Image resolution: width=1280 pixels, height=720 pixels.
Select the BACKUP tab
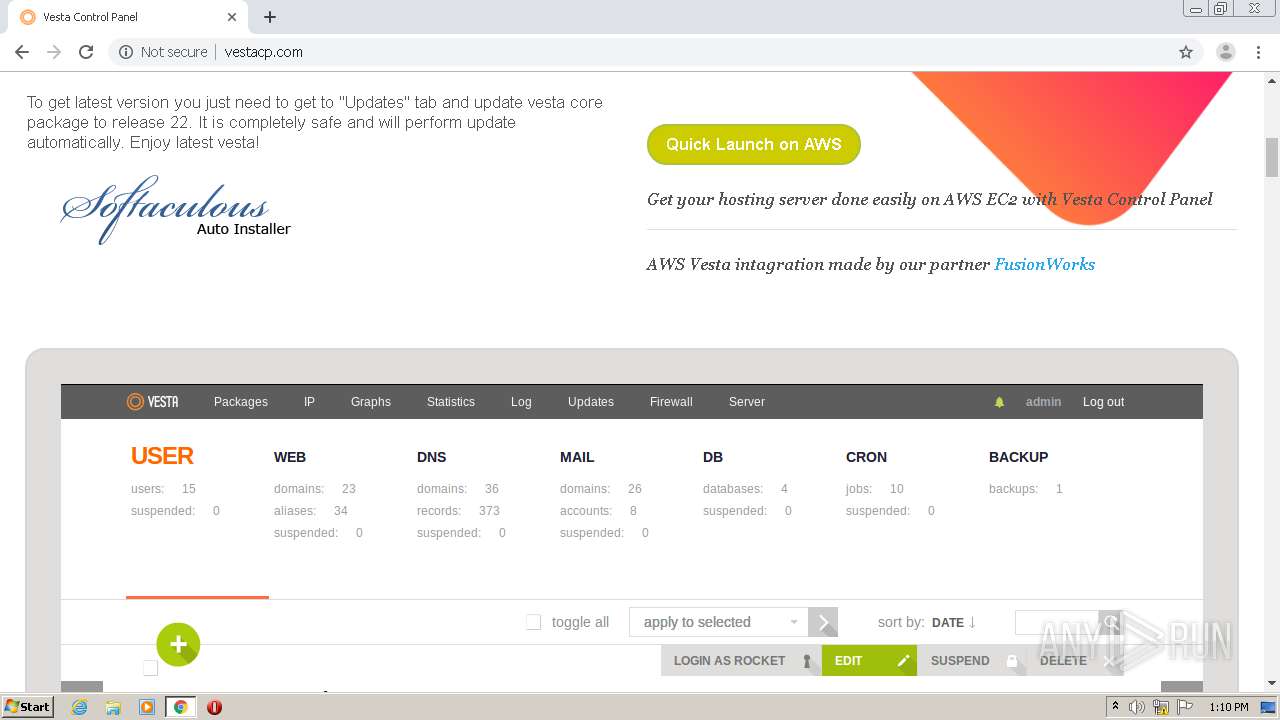(x=1019, y=457)
